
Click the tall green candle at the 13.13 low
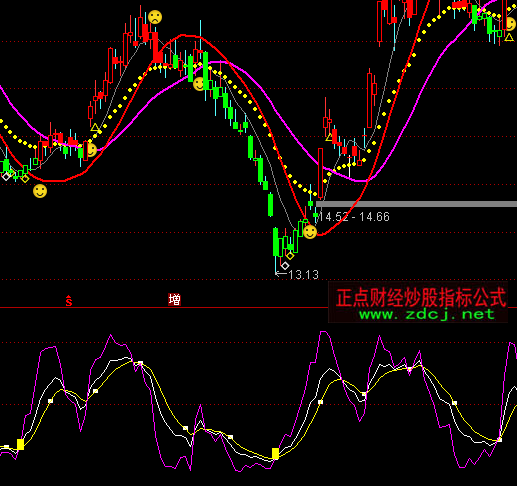[276, 242]
